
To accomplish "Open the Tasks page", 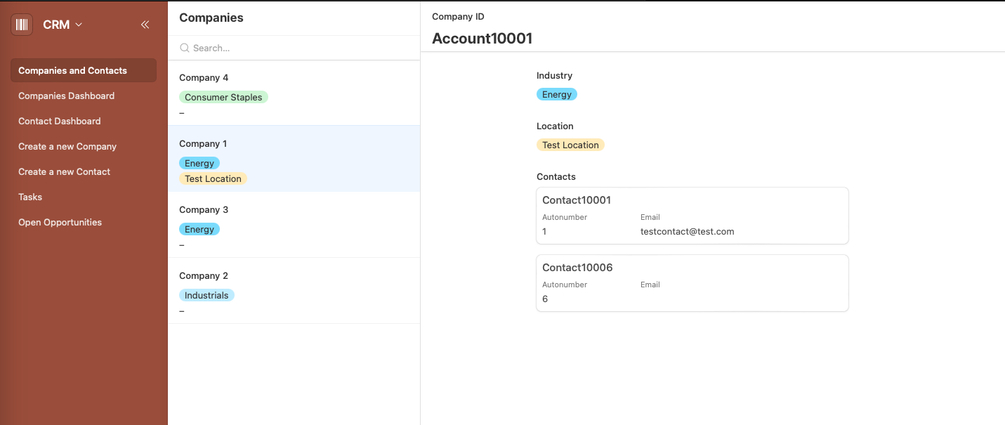I will click(x=30, y=197).
